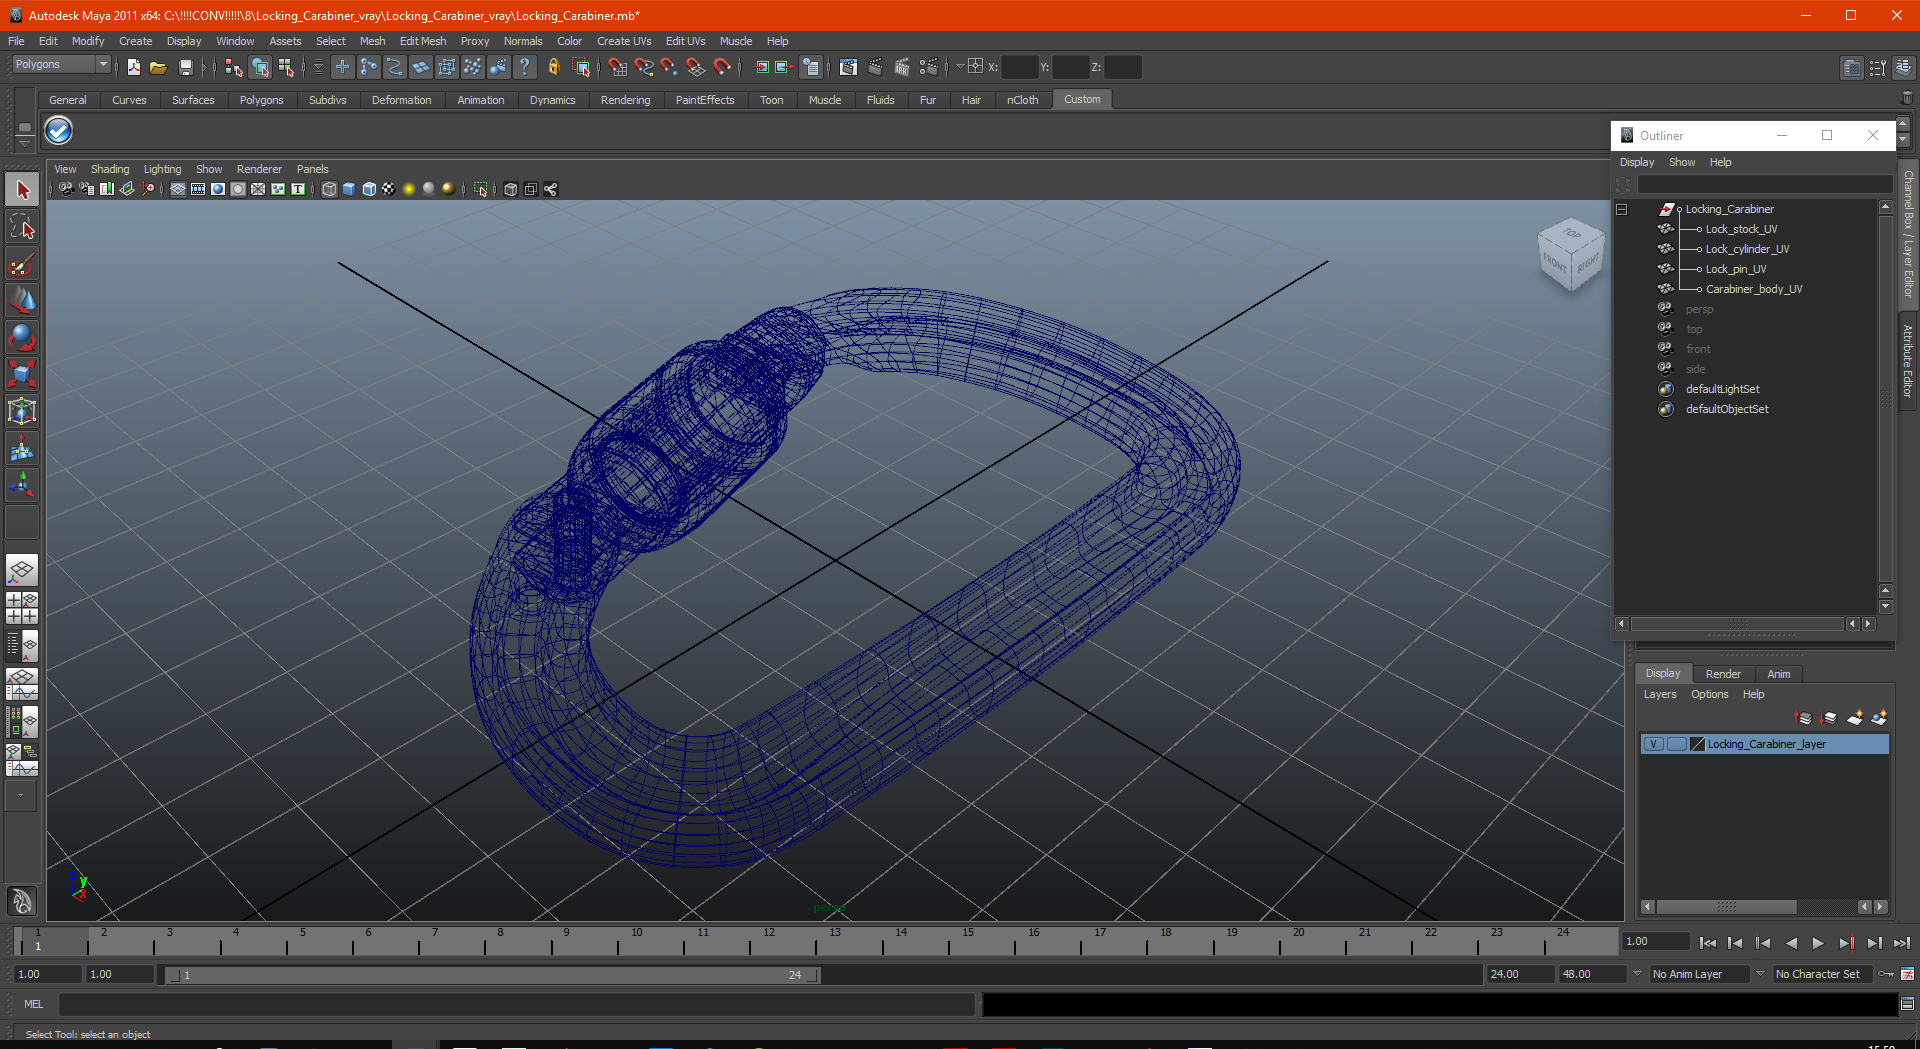
Task: Switch to four view layout
Action: (x=22, y=608)
